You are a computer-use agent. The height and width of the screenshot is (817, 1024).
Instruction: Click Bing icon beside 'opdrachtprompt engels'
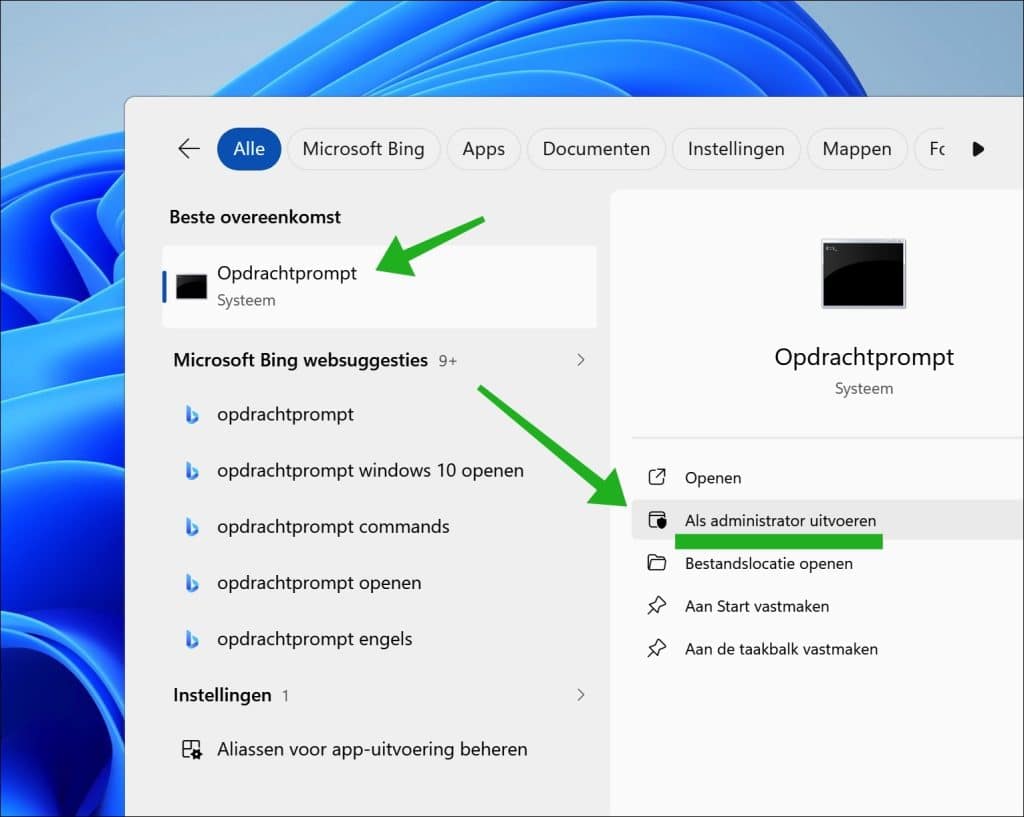point(191,639)
